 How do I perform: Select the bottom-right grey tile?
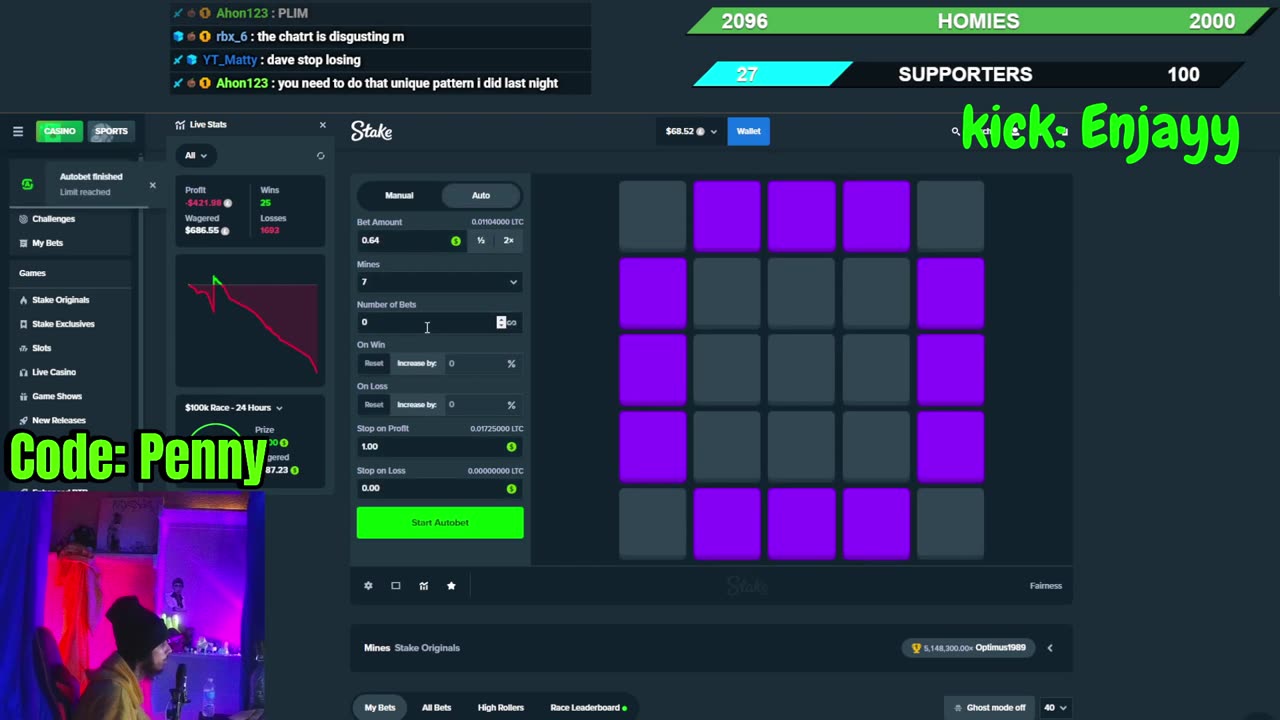coord(951,524)
